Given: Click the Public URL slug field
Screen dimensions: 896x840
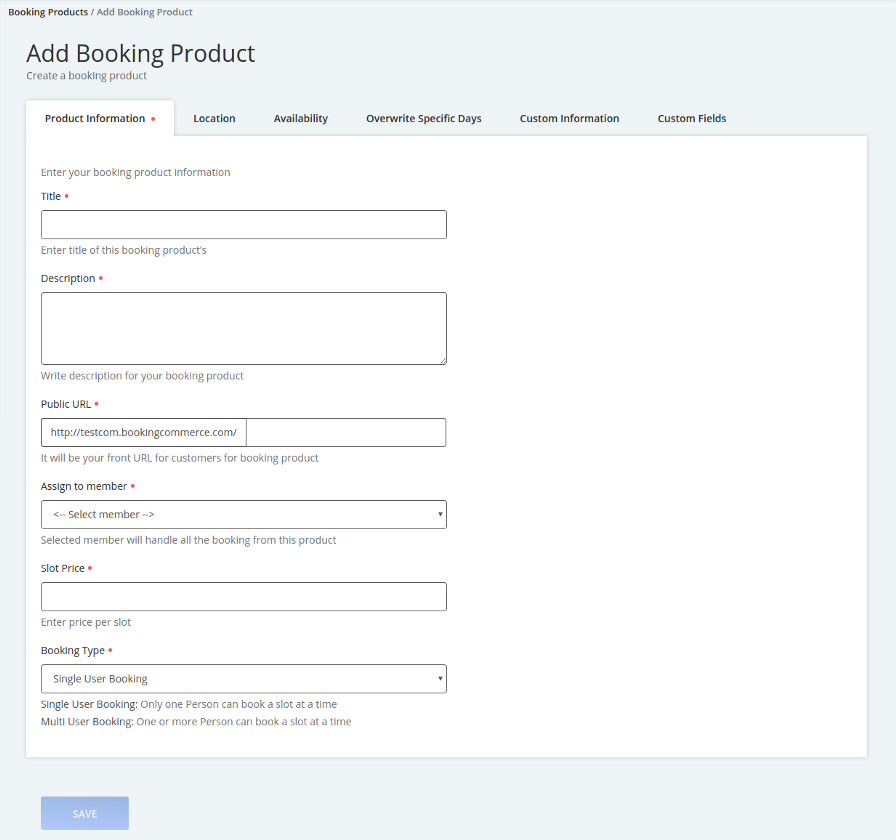Looking at the screenshot, I should (346, 433).
